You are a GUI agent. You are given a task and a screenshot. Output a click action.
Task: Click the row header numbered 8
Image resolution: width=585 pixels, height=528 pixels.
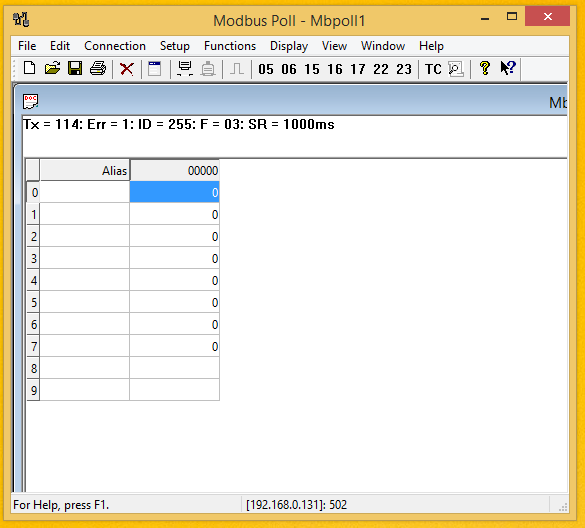[33, 368]
